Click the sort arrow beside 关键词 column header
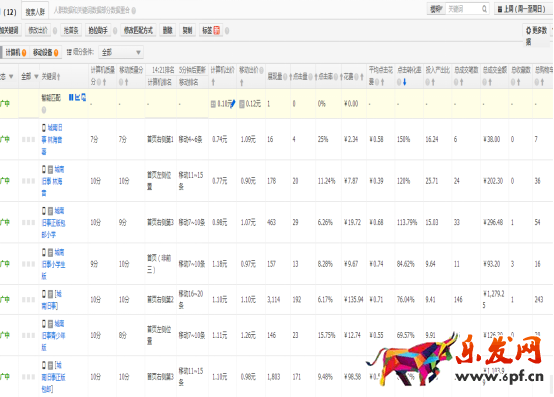This screenshot has height=397, width=554. pyautogui.click(x=59, y=76)
